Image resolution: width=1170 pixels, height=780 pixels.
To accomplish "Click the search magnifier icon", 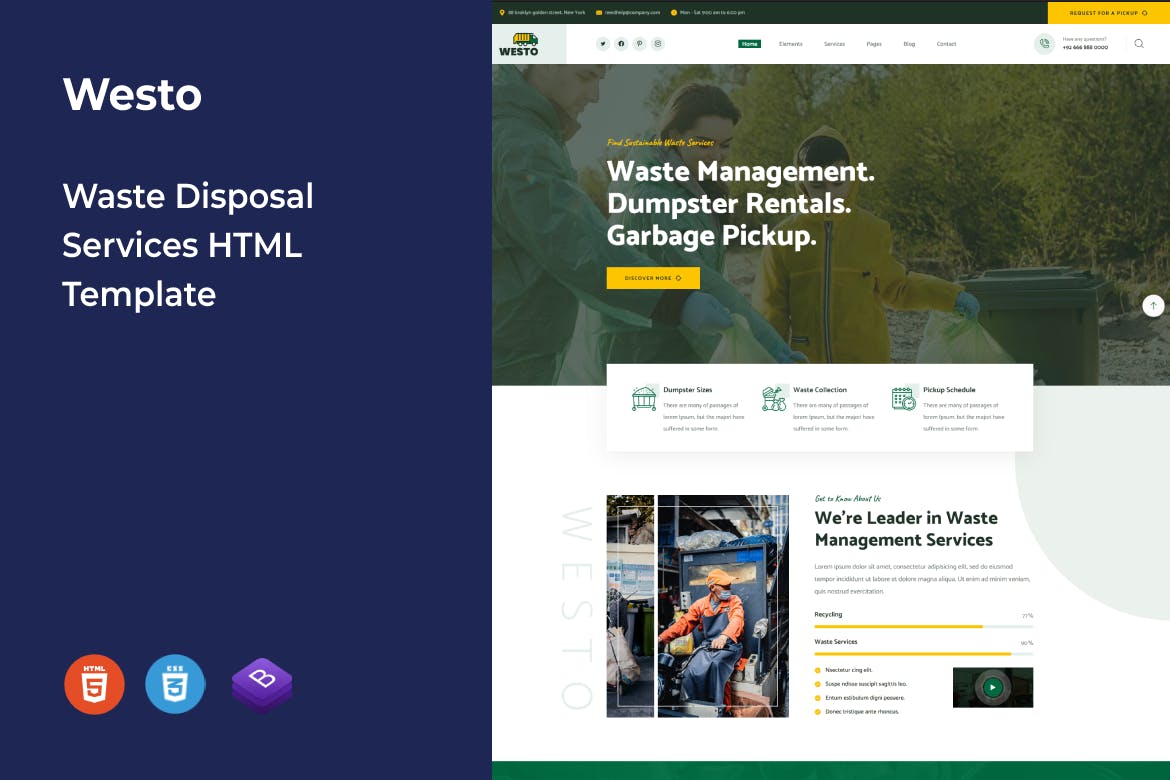I will coord(1139,44).
